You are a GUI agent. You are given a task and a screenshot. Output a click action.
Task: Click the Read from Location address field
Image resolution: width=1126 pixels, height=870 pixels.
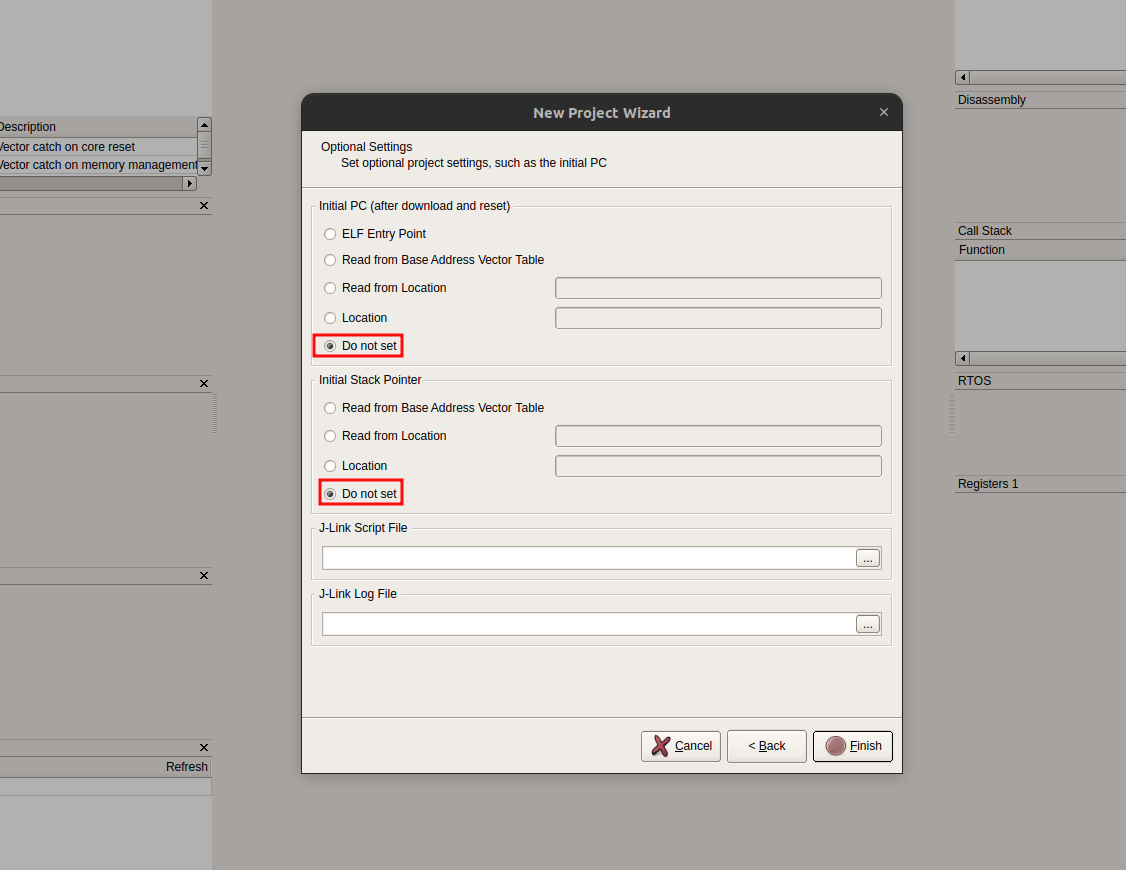point(718,287)
